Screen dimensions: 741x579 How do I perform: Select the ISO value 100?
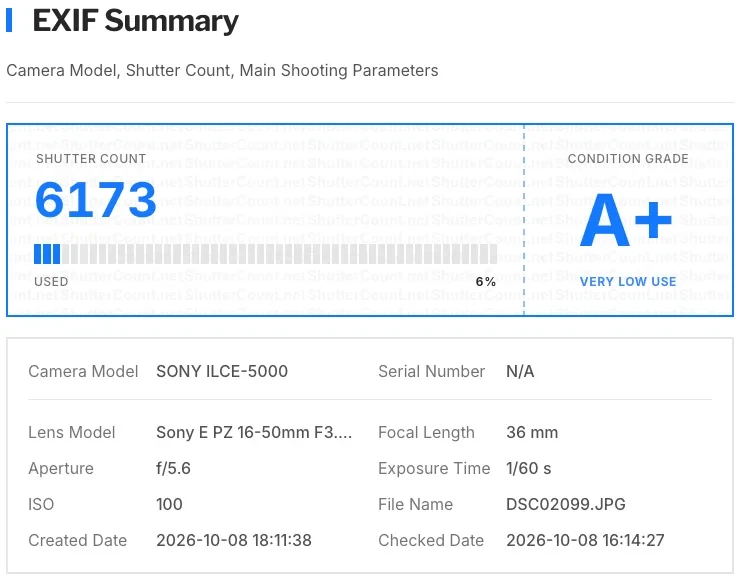(x=169, y=504)
